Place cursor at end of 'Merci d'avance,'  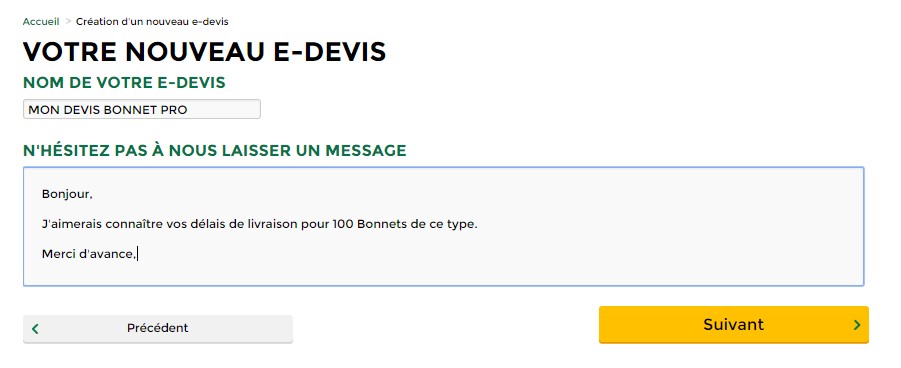click(x=137, y=254)
